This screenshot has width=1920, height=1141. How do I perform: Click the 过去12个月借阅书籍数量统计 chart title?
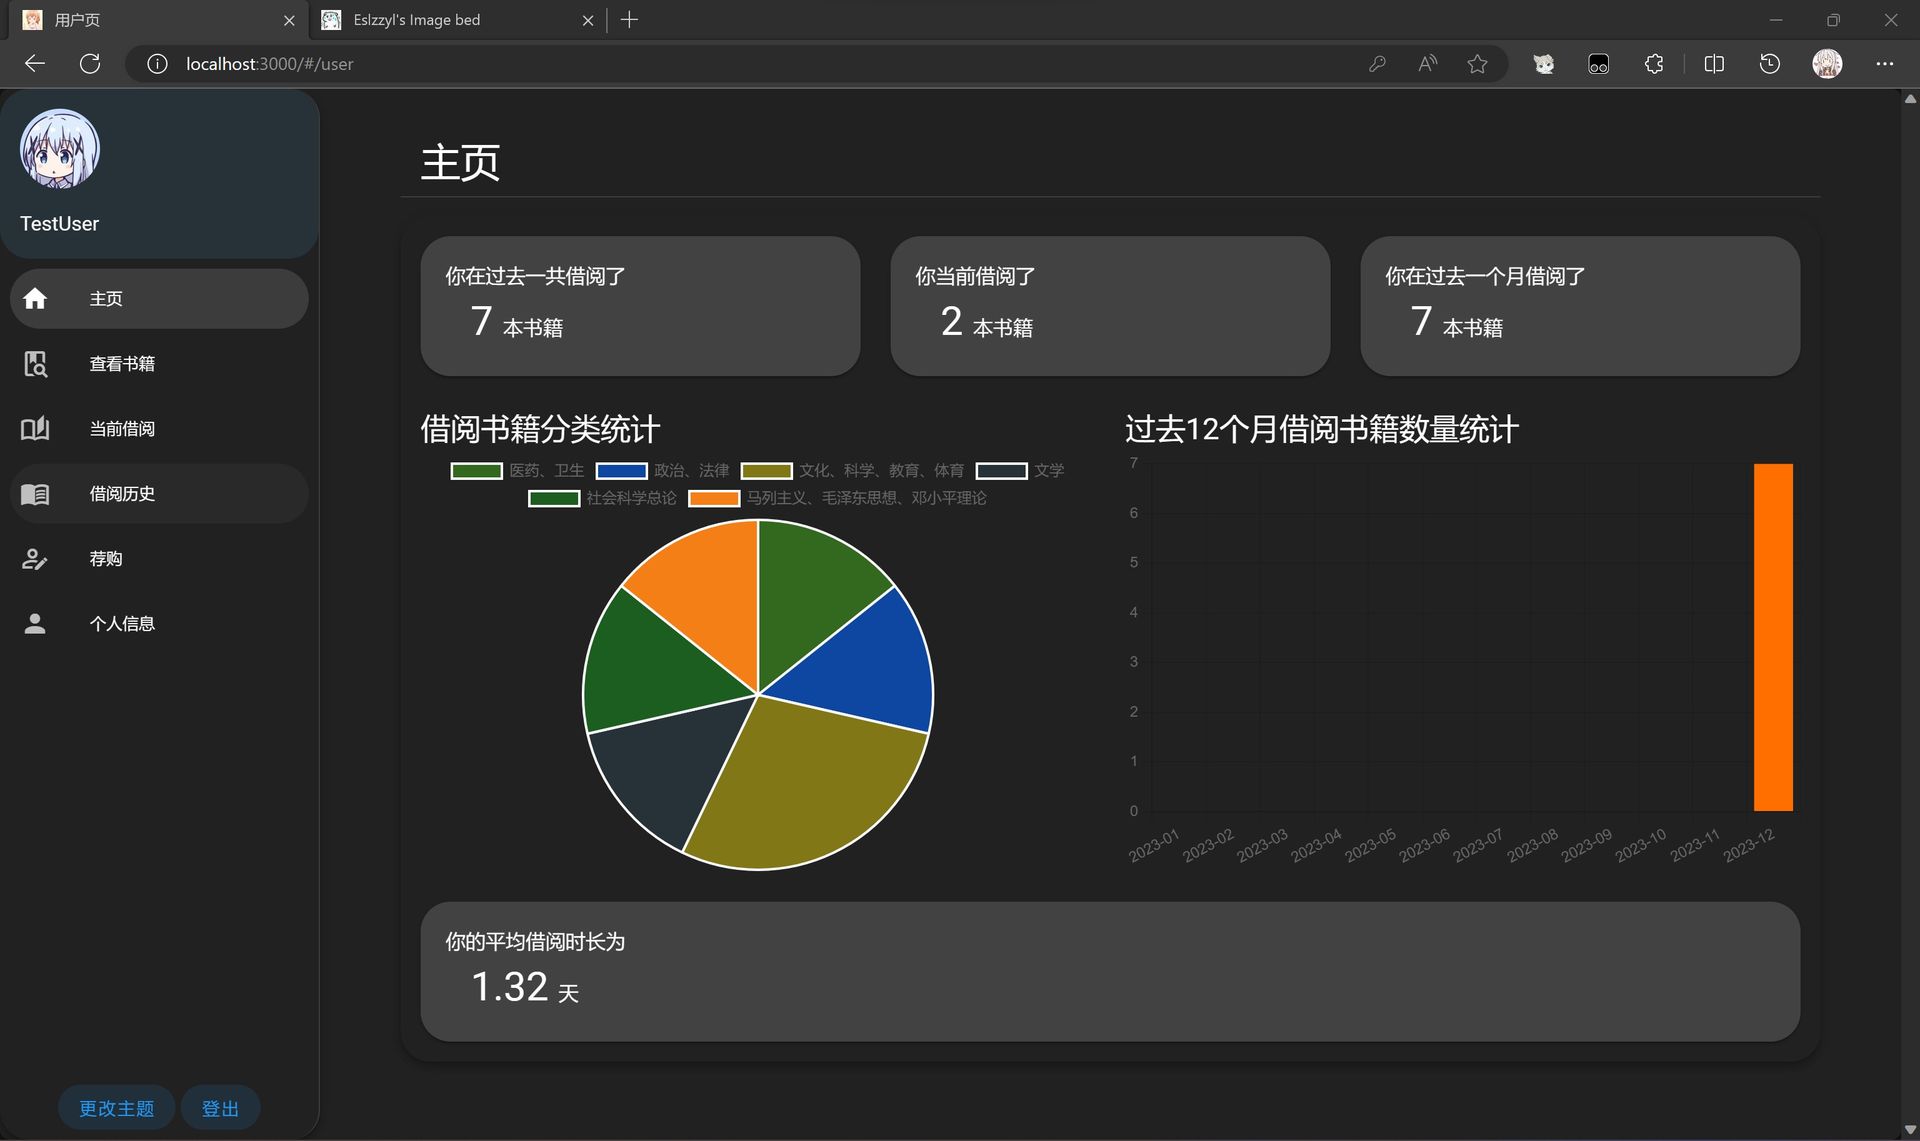coord(1322,429)
